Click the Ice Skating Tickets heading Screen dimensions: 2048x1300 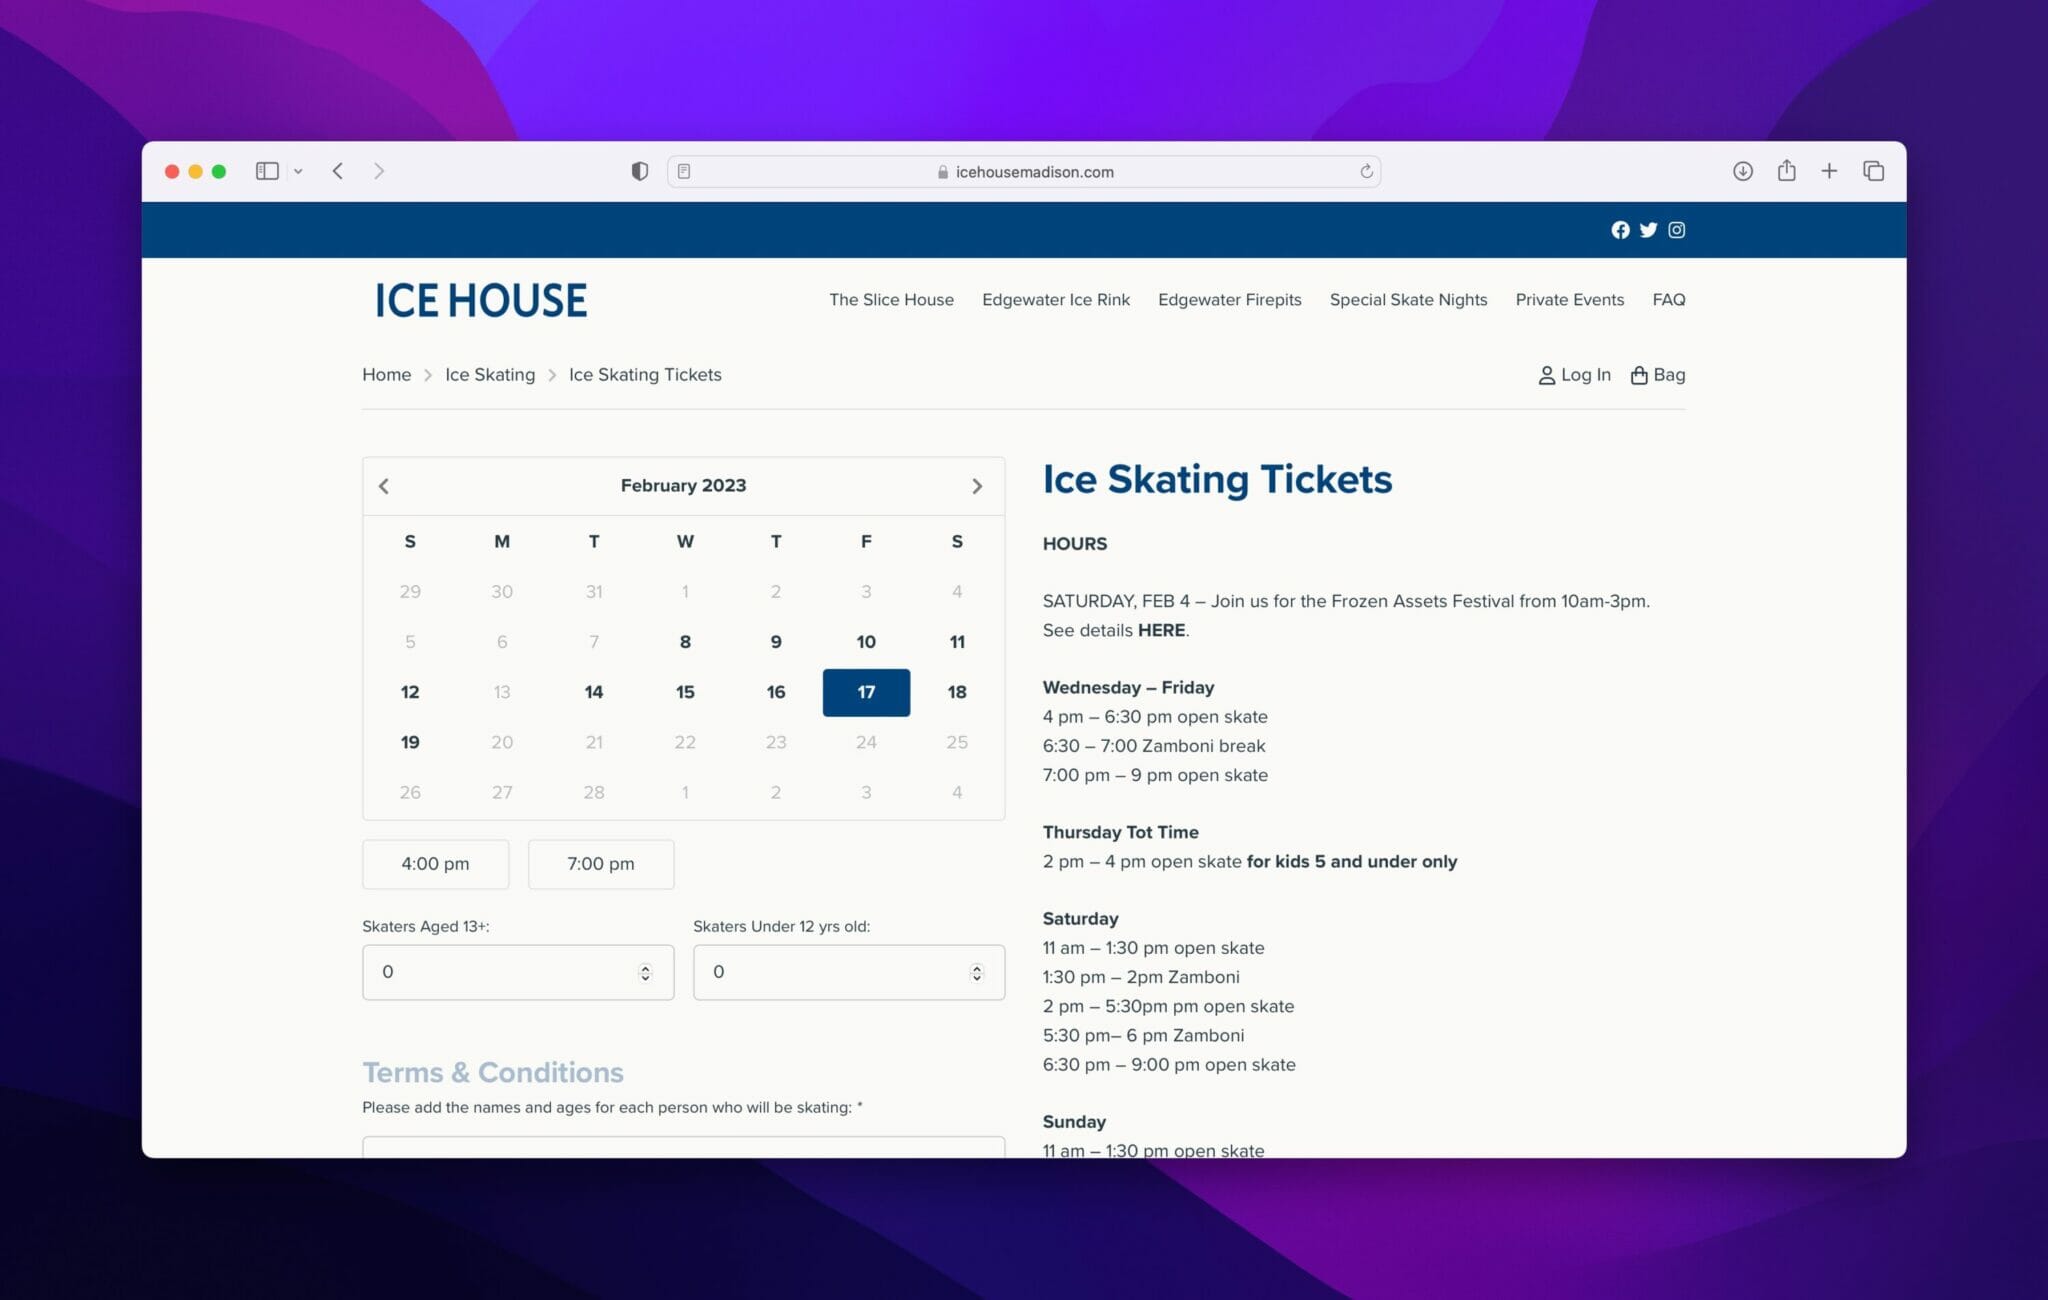(x=1217, y=480)
